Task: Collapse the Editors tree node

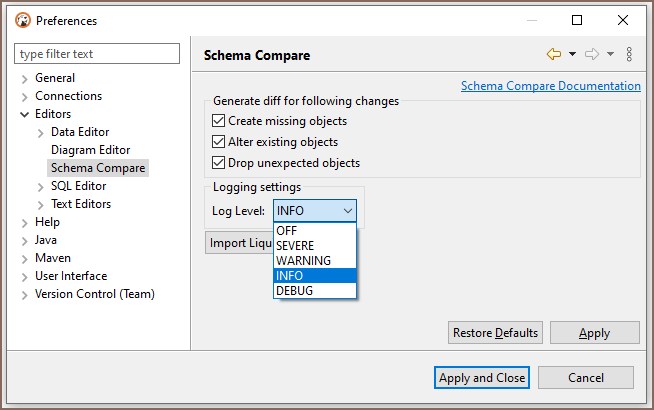Action: click(x=25, y=114)
